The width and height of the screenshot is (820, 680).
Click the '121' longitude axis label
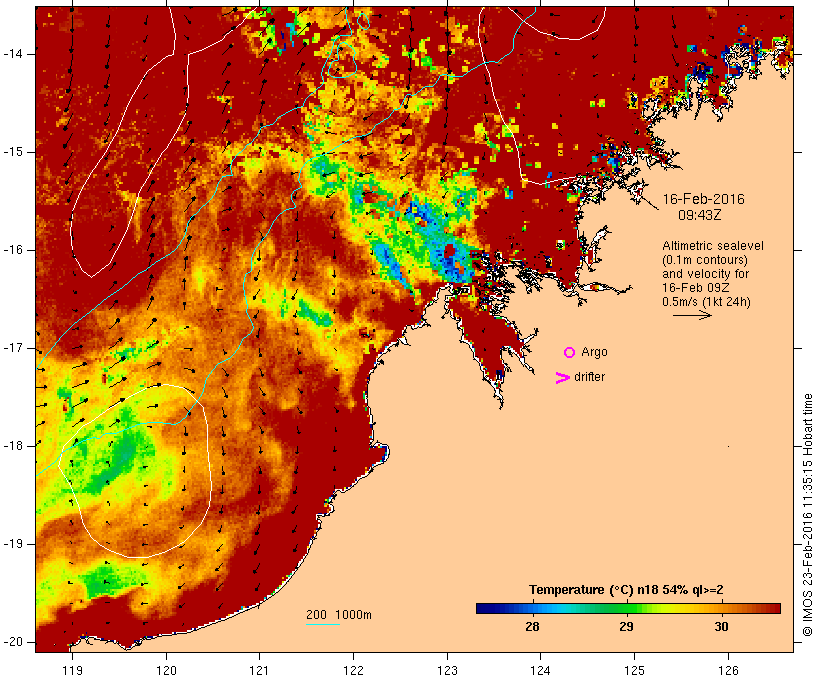[259, 671]
